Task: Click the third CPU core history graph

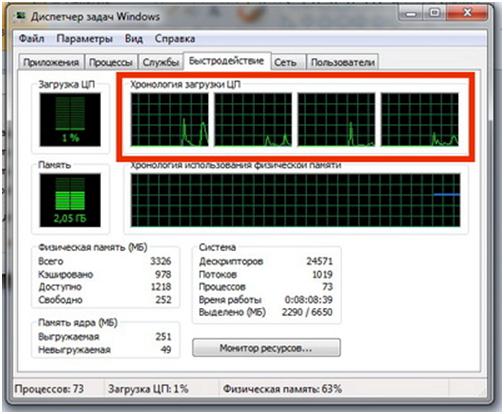Action: [336, 120]
